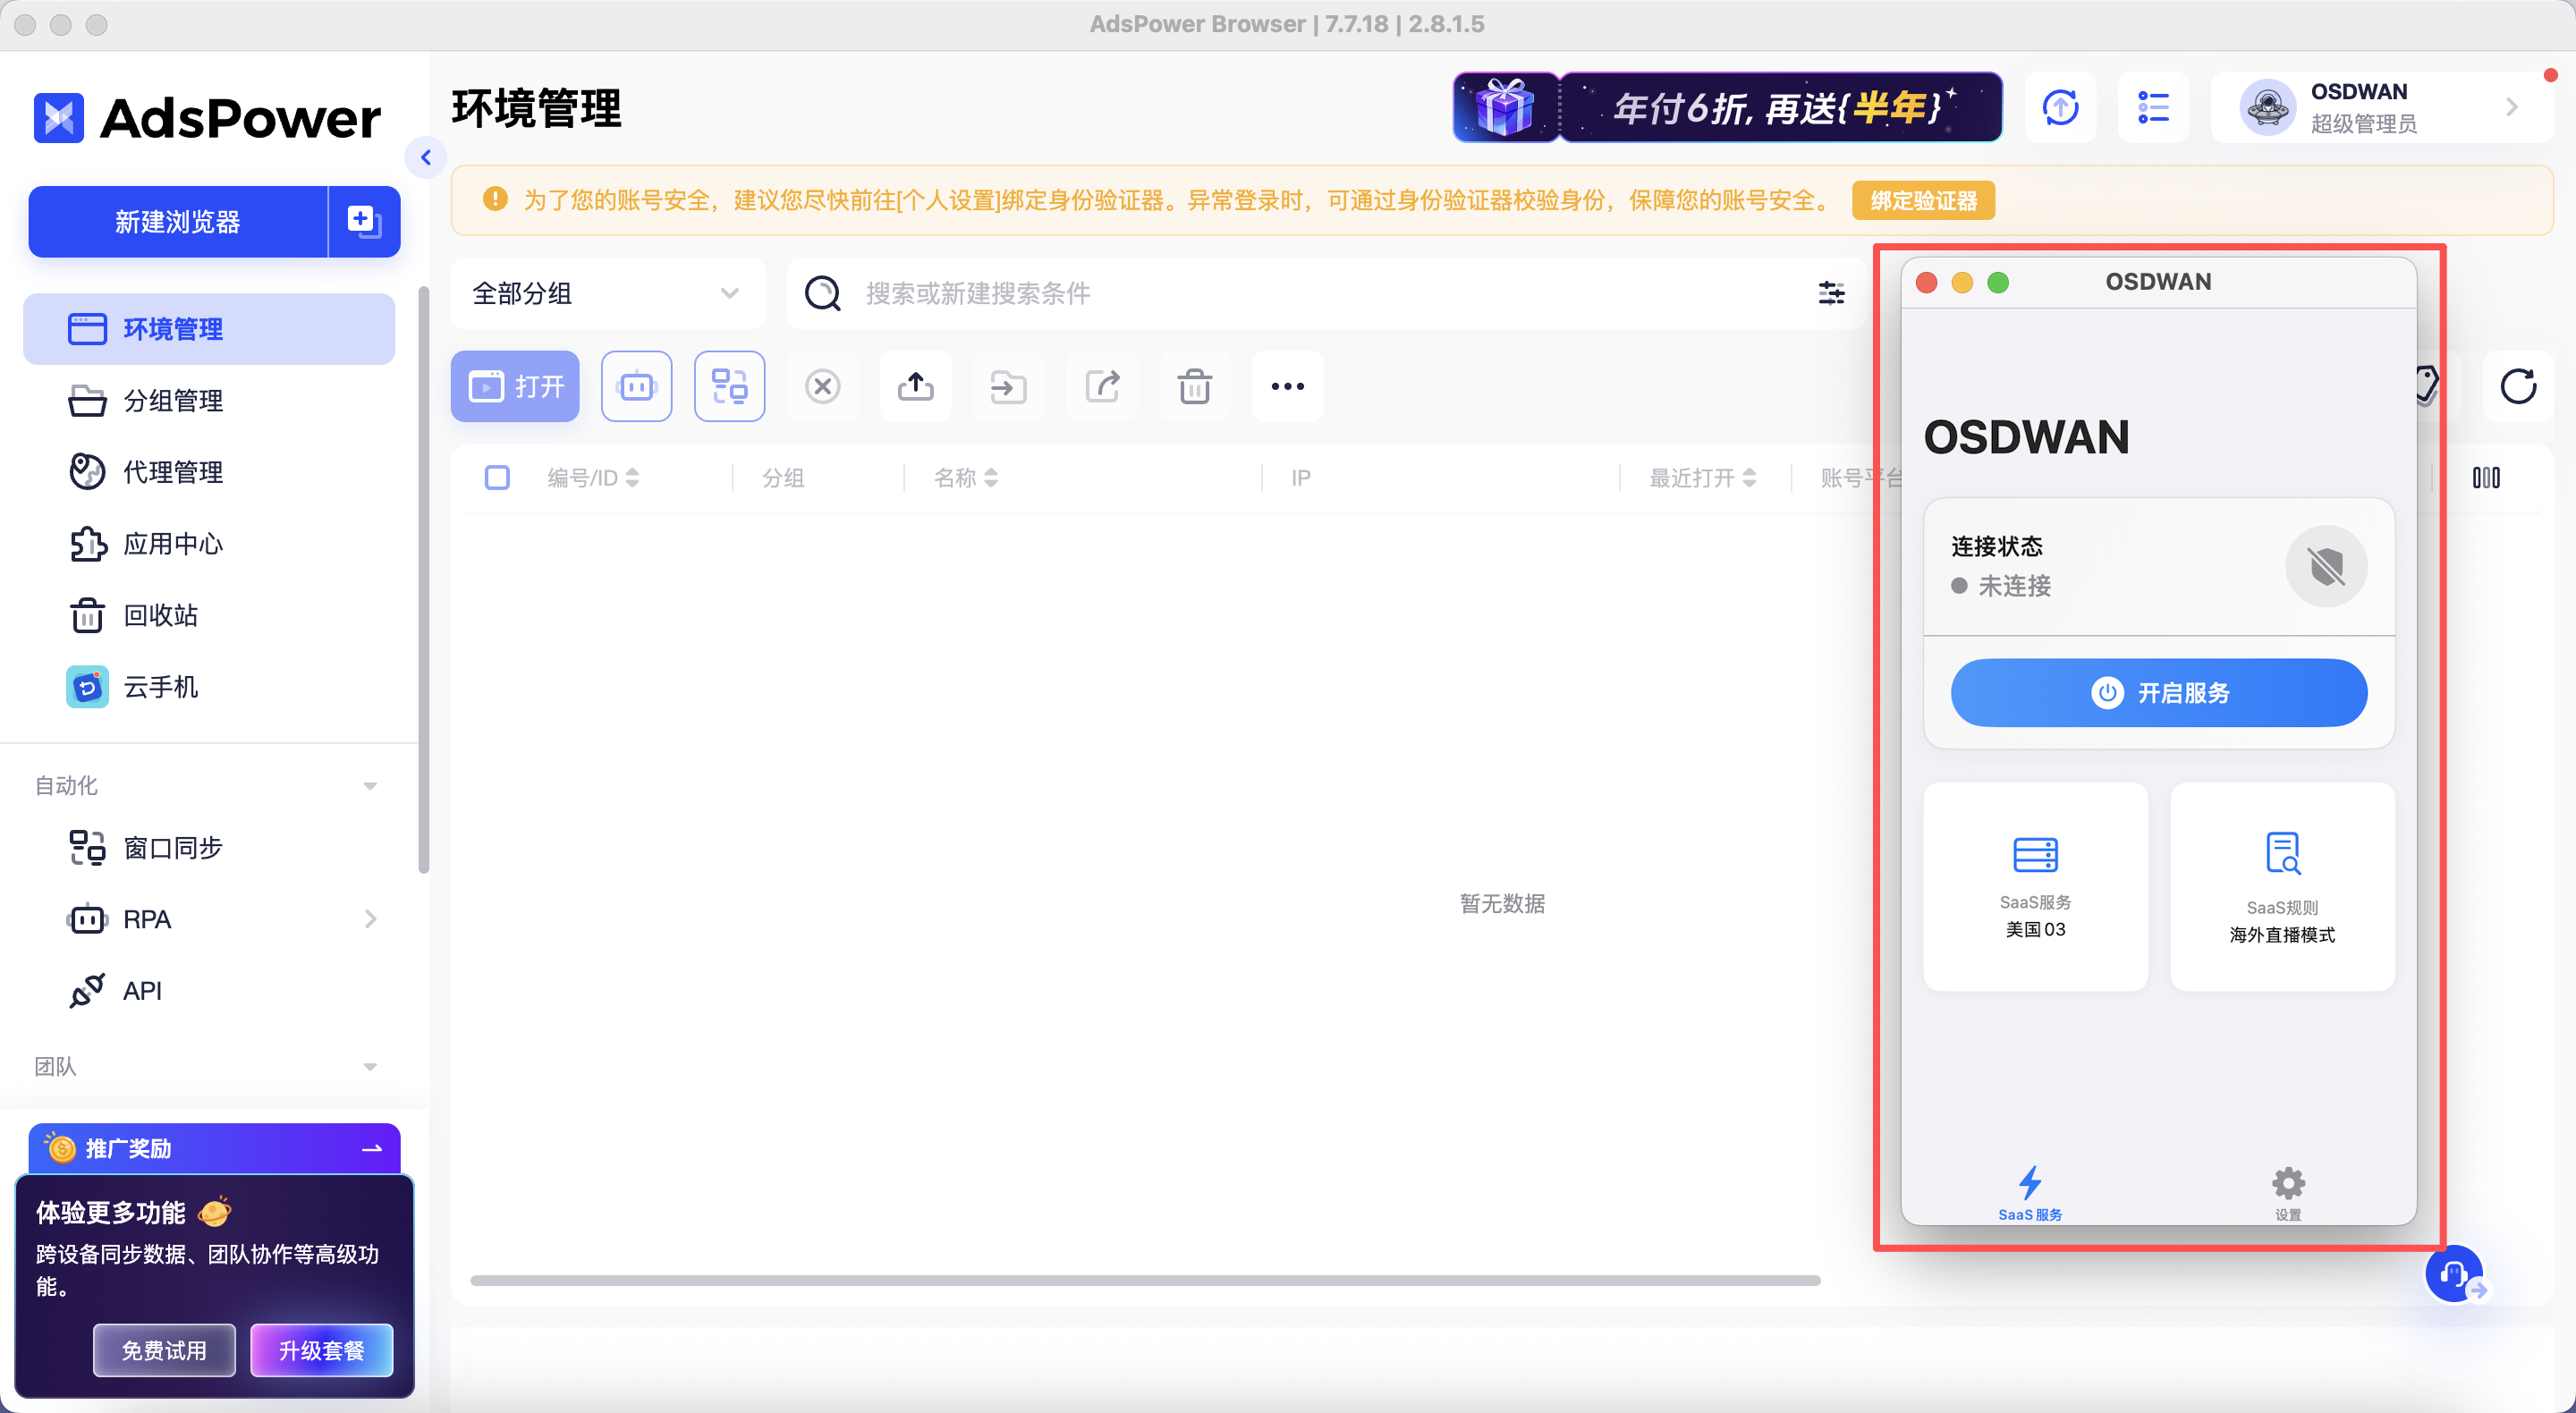The height and width of the screenshot is (1413, 2576).
Task: Click the horizontal scrollbar below the table
Action: (1144, 1280)
